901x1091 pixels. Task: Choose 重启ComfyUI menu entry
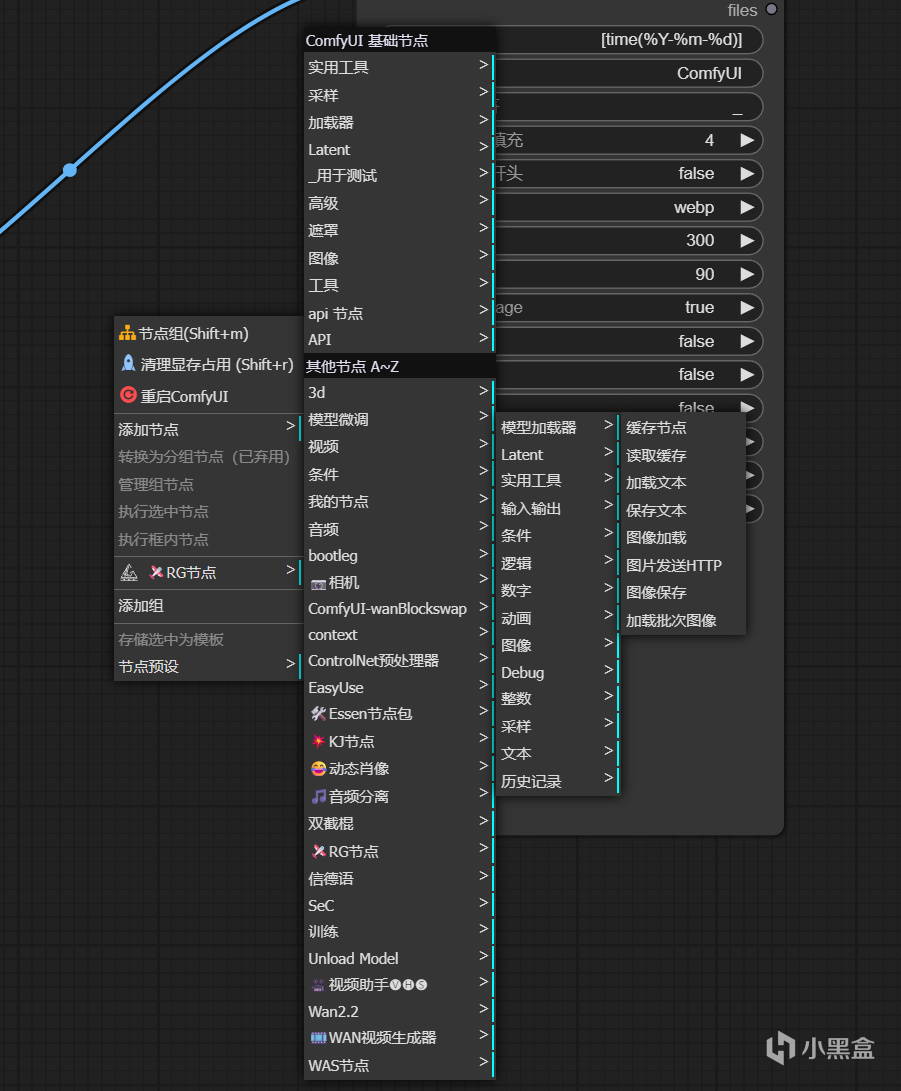point(207,396)
